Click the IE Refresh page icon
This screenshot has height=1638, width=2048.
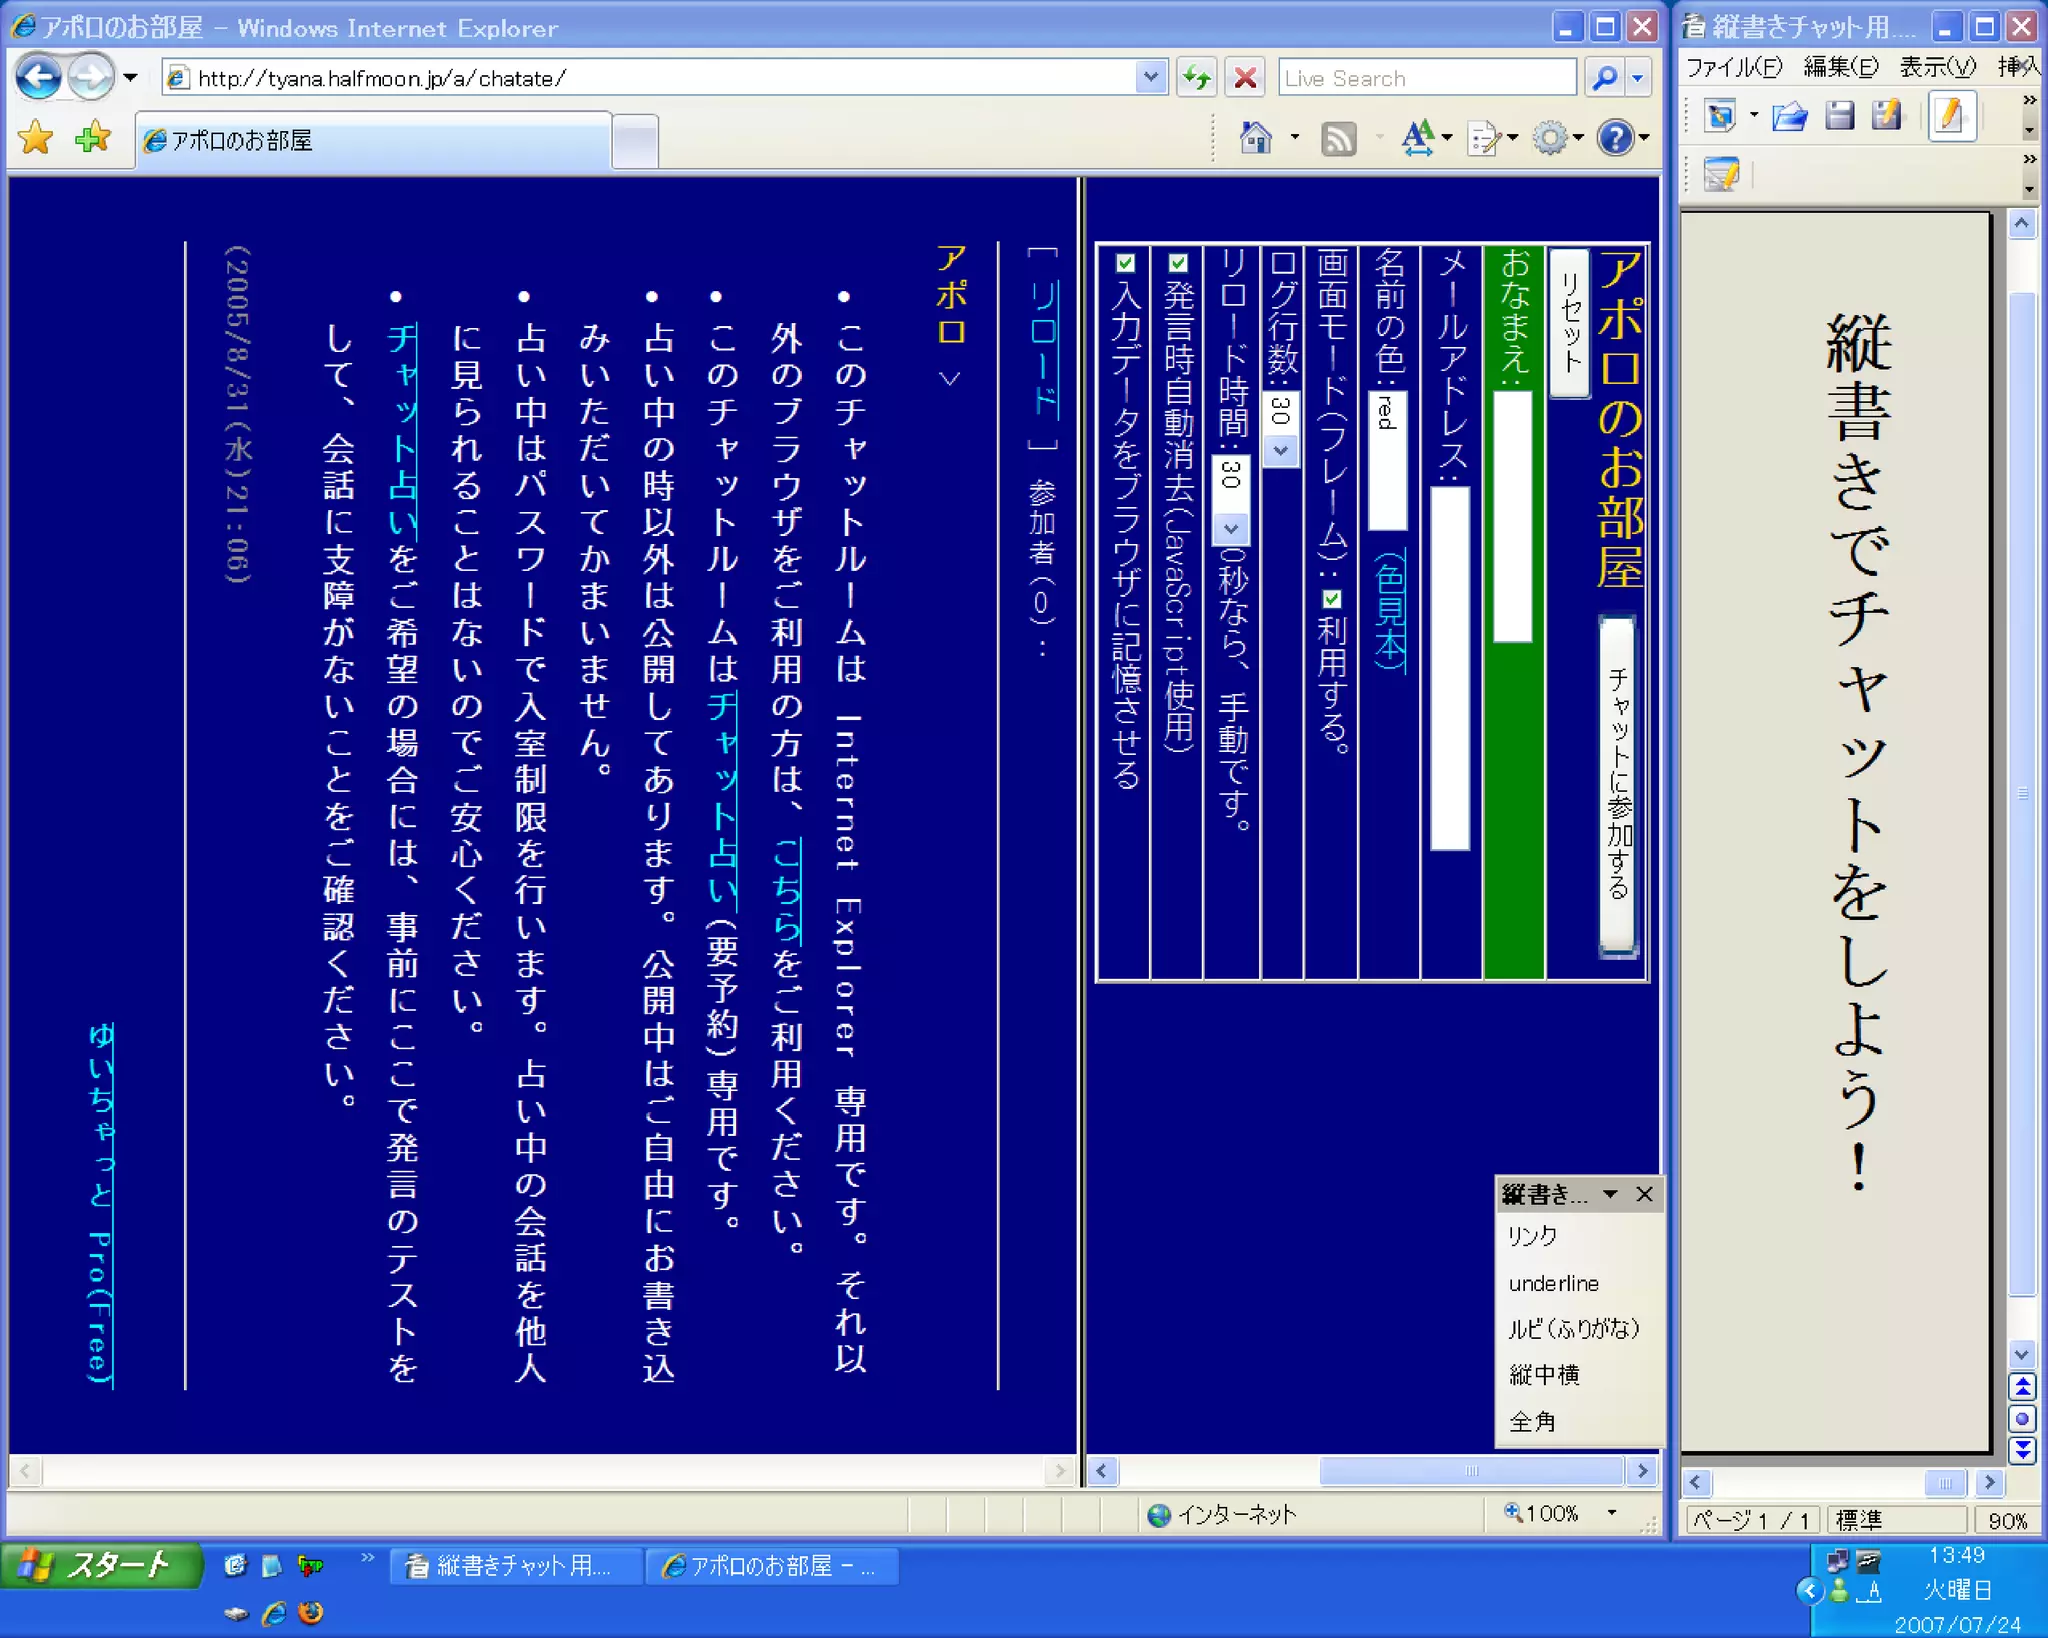[1196, 78]
